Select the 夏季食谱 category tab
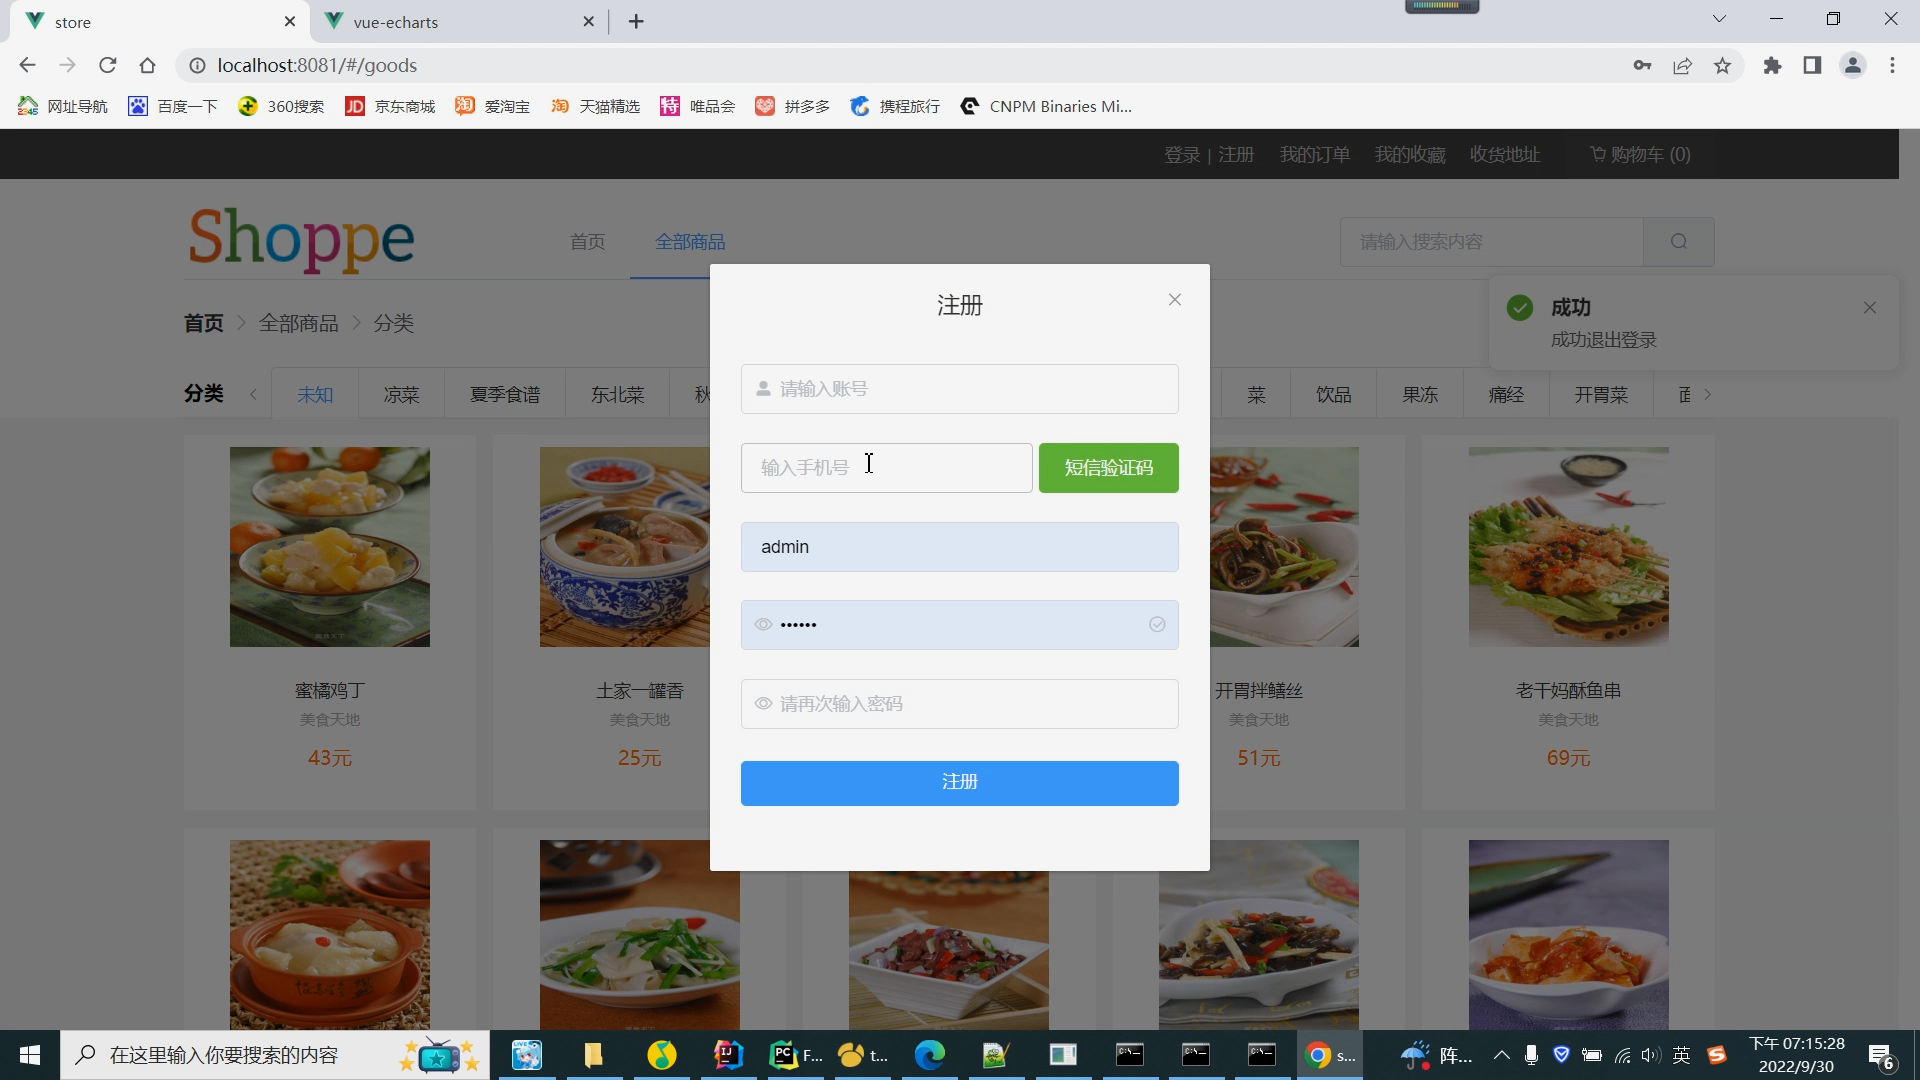The image size is (1920, 1080). (x=505, y=395)
